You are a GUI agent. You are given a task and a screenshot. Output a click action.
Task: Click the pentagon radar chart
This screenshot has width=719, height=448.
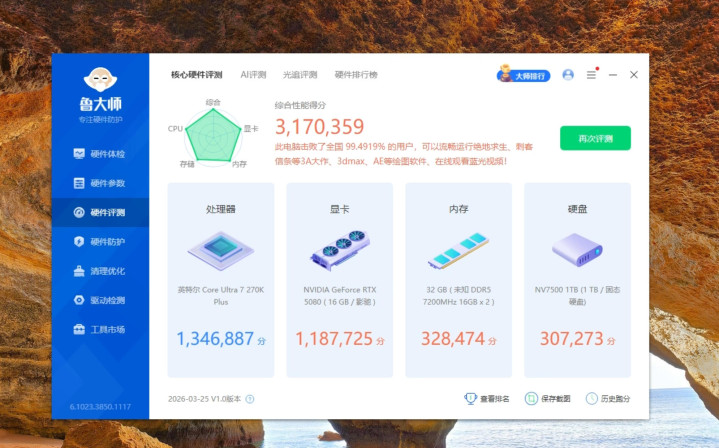tap(213, 135)
